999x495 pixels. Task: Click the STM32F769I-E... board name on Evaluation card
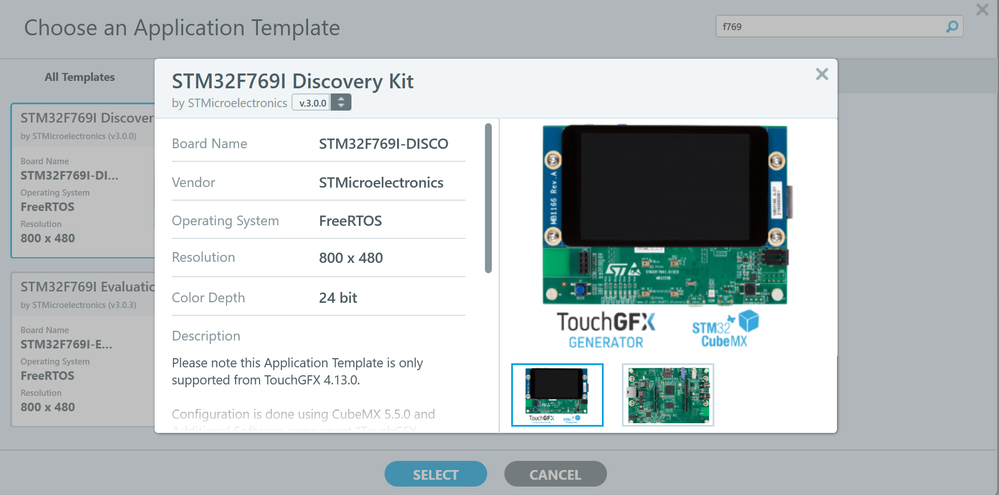click(x=66, y=345)
